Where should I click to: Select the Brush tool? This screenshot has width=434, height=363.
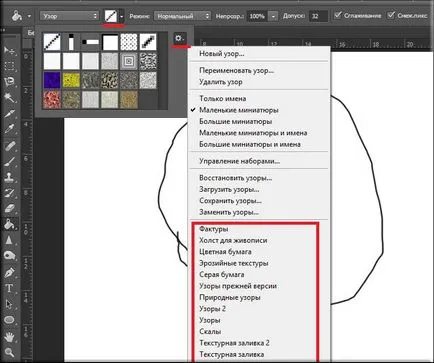[x=9, y=161]
